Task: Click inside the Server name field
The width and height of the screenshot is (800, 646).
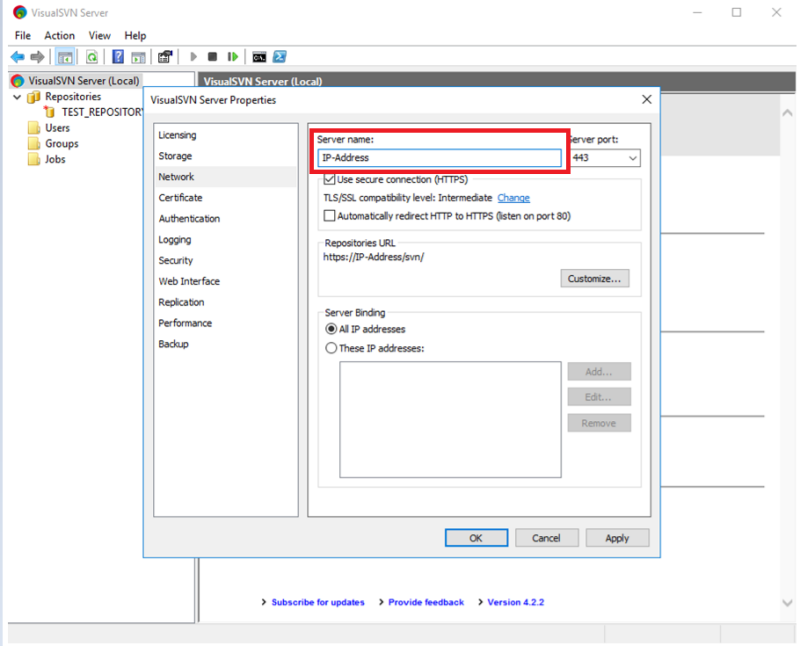Action: pos(440,157)
